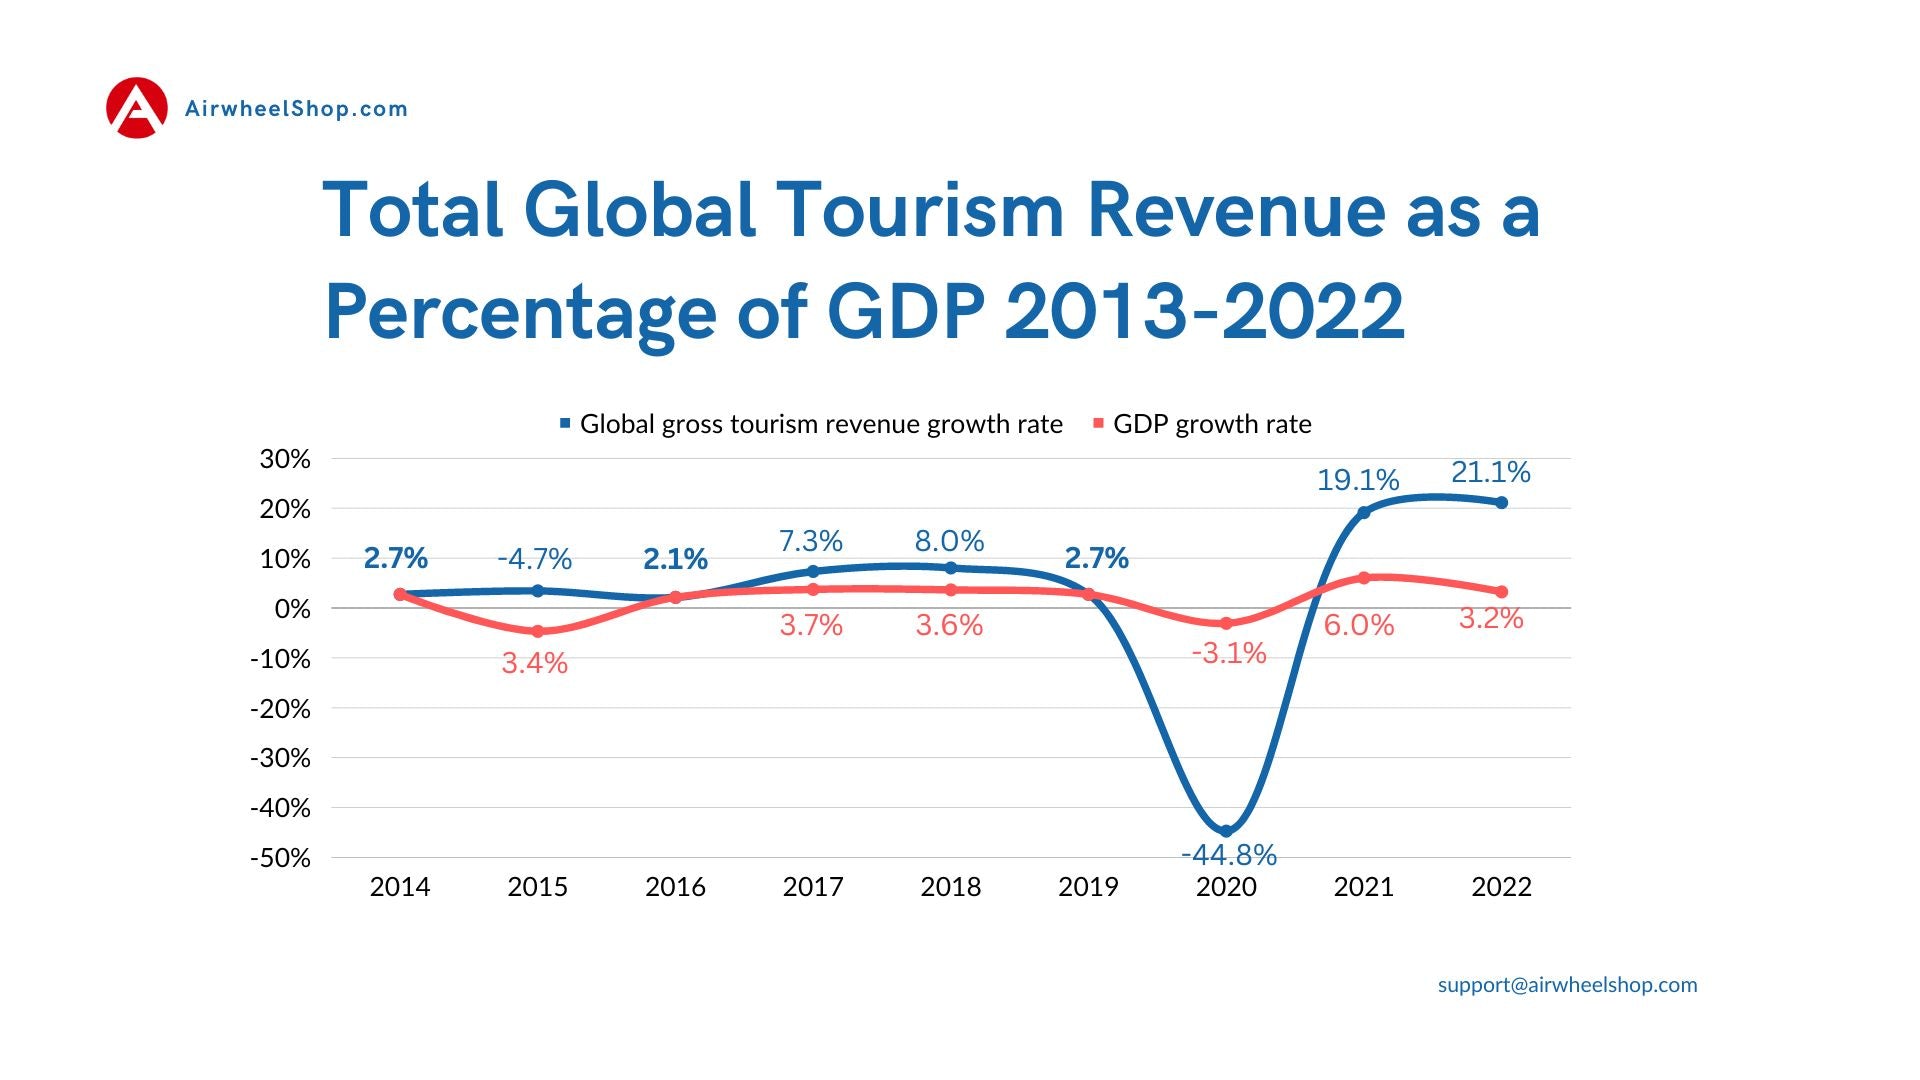Image resolution: width=1920 pixels, height=1080 pixels.
Task: Click the red 3.2% data label
Action: pos(1491,618)
